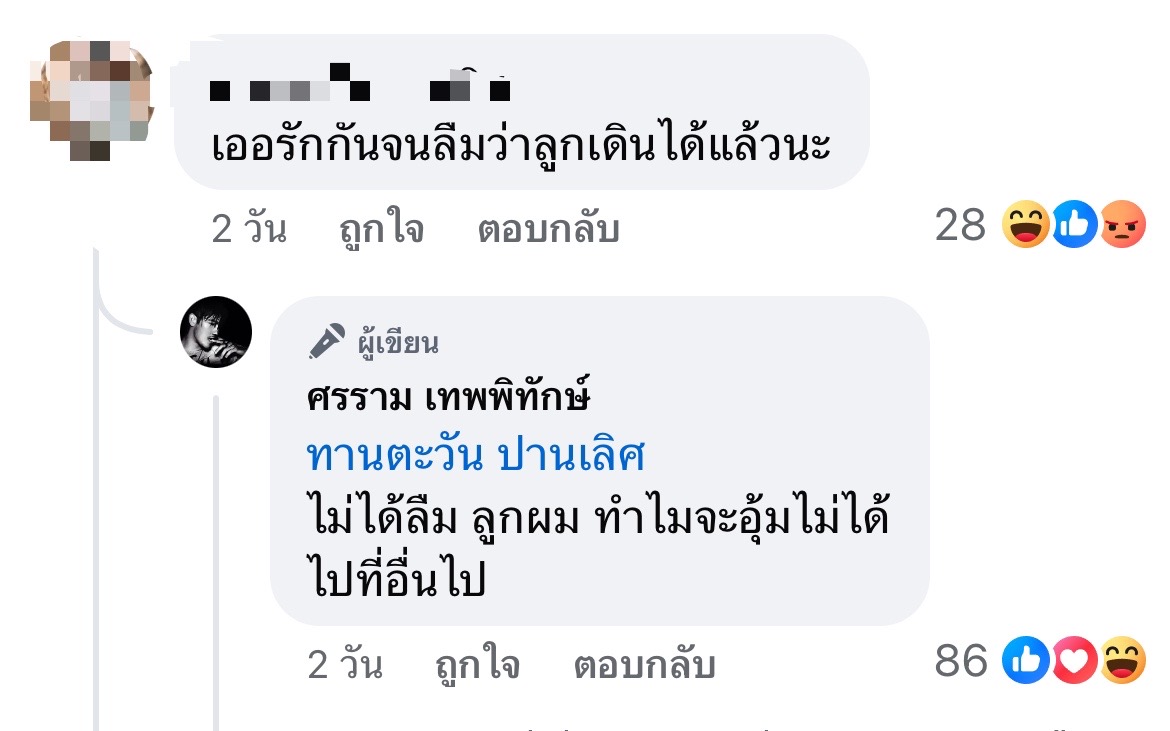Click the 2 วัน timestamp on first comment
This screenshot has height=731, width=1170.
point(248,228)
